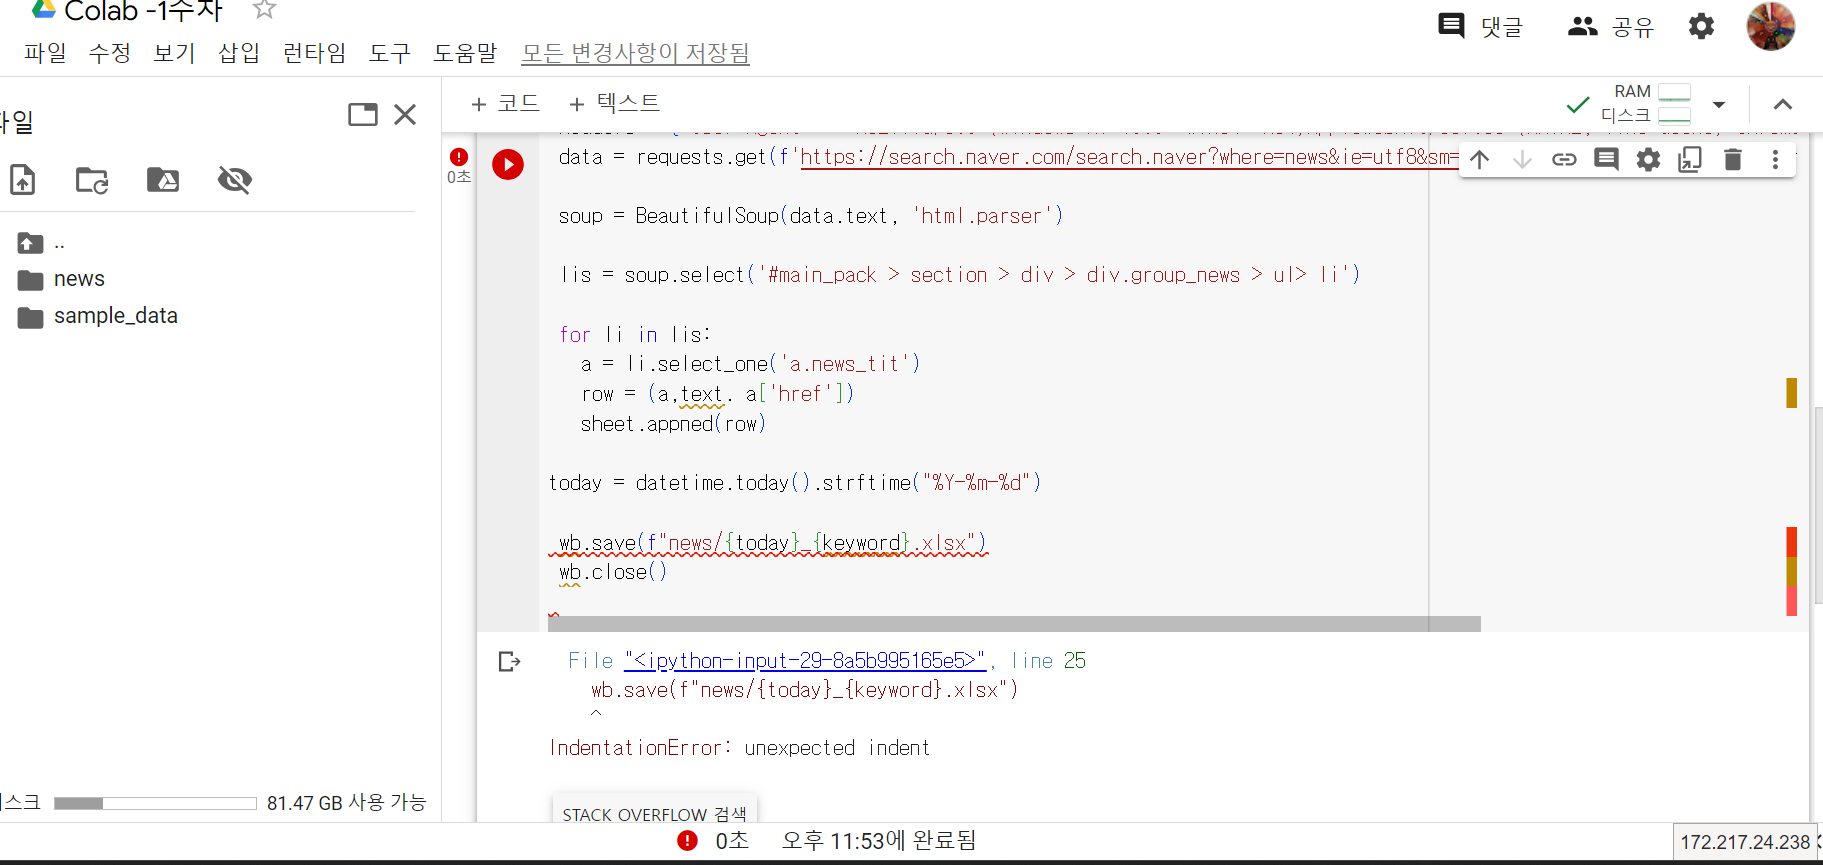Open the news folder
The height and width of the screenshot is (865, 1823).
point(61,279)
